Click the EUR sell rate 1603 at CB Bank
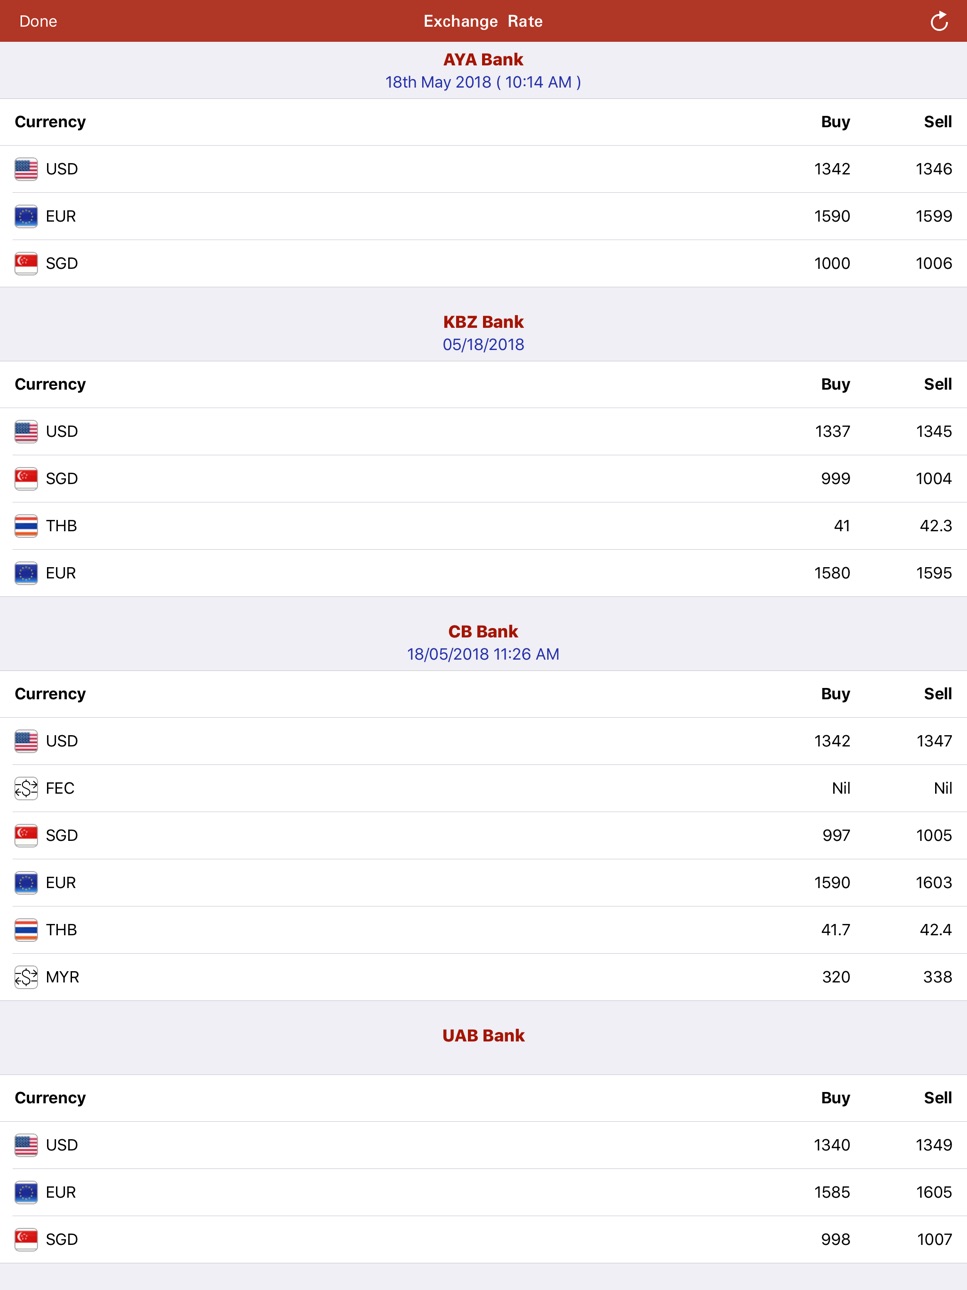The width and height of the screenshot is (967, 1290). click(x=934, y=883)
